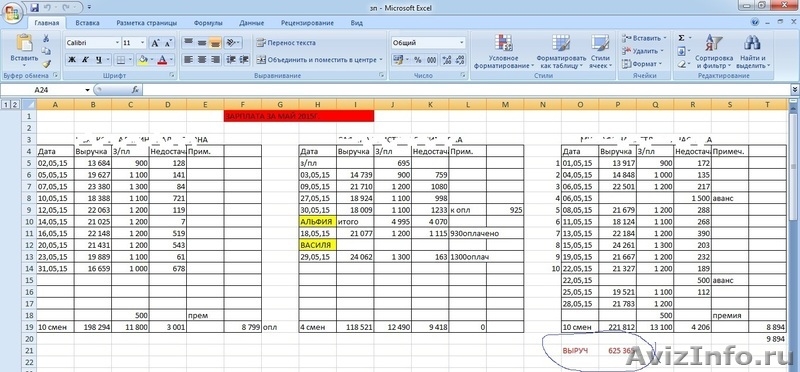Open the Данные ribbon tab
Image resolution: width=800 pixels, height=372 pixels.
[x=252, y=23]
